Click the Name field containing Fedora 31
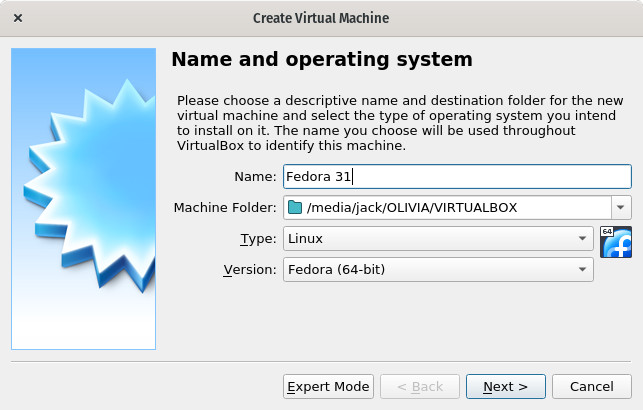The height and width of the screenshot is (410, 643). pos(457,176)
